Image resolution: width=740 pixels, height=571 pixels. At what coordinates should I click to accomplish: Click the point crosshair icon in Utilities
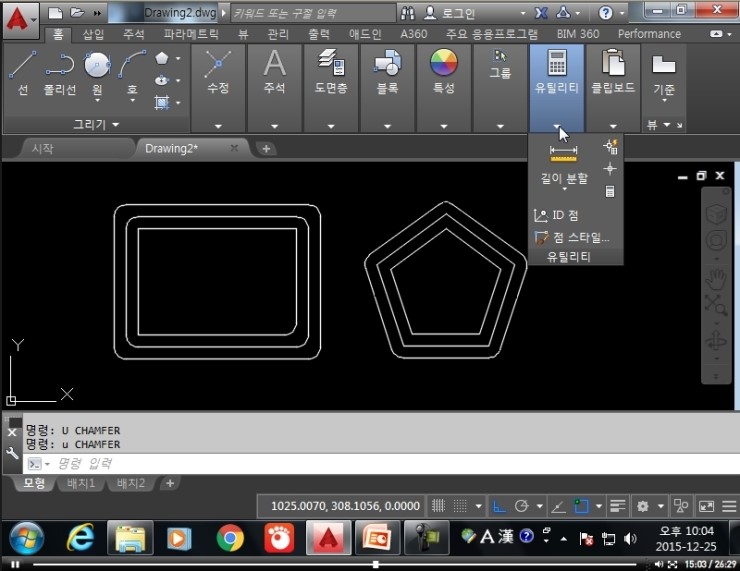pos(610,168)
